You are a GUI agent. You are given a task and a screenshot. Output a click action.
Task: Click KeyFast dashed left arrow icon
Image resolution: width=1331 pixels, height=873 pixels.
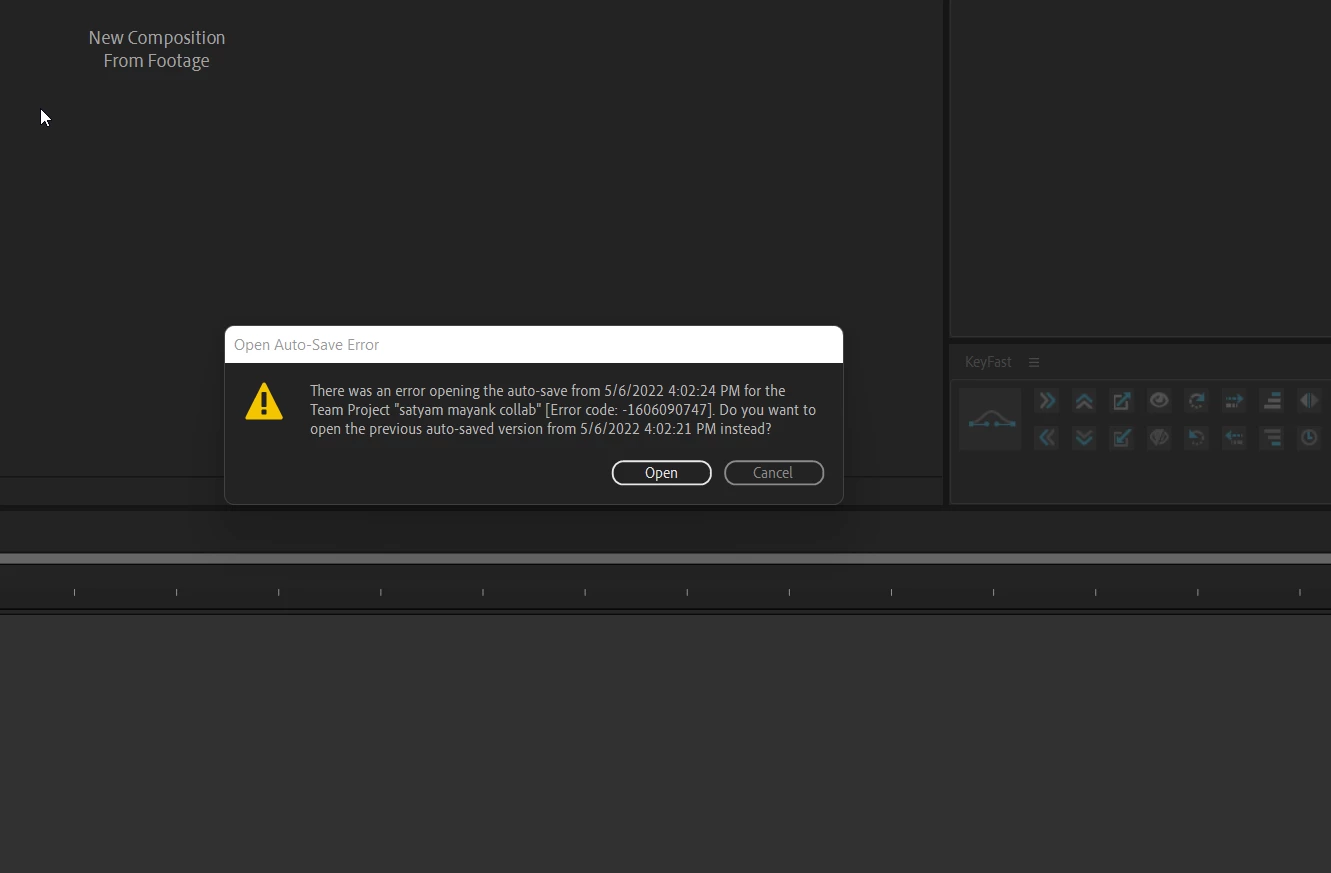[x=1234, y=438]
